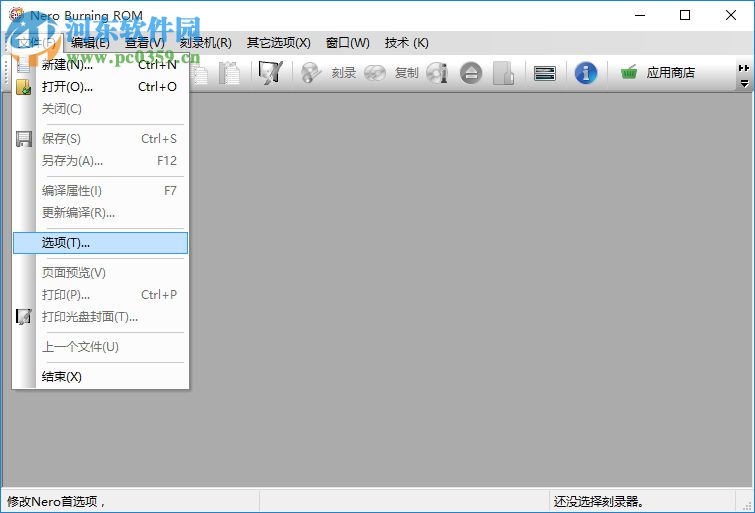Open the 编辑(E) menu
The width and height of the screenshot is (755, 513).
90,43
